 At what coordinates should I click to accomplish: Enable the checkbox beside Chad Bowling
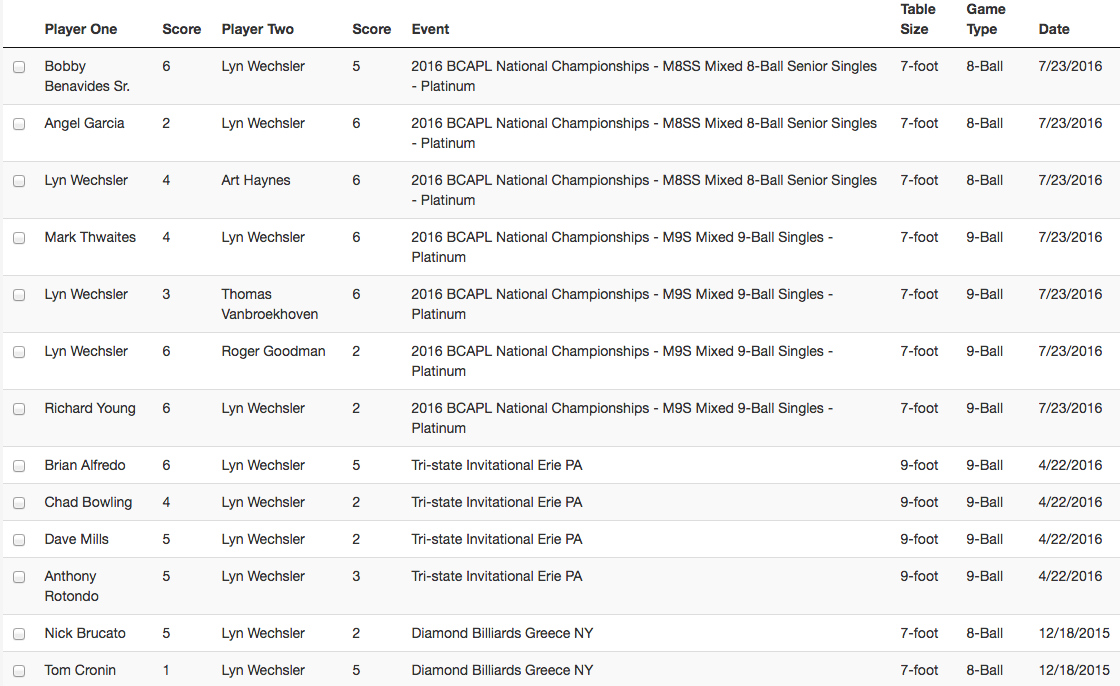[x=19, y=503]
